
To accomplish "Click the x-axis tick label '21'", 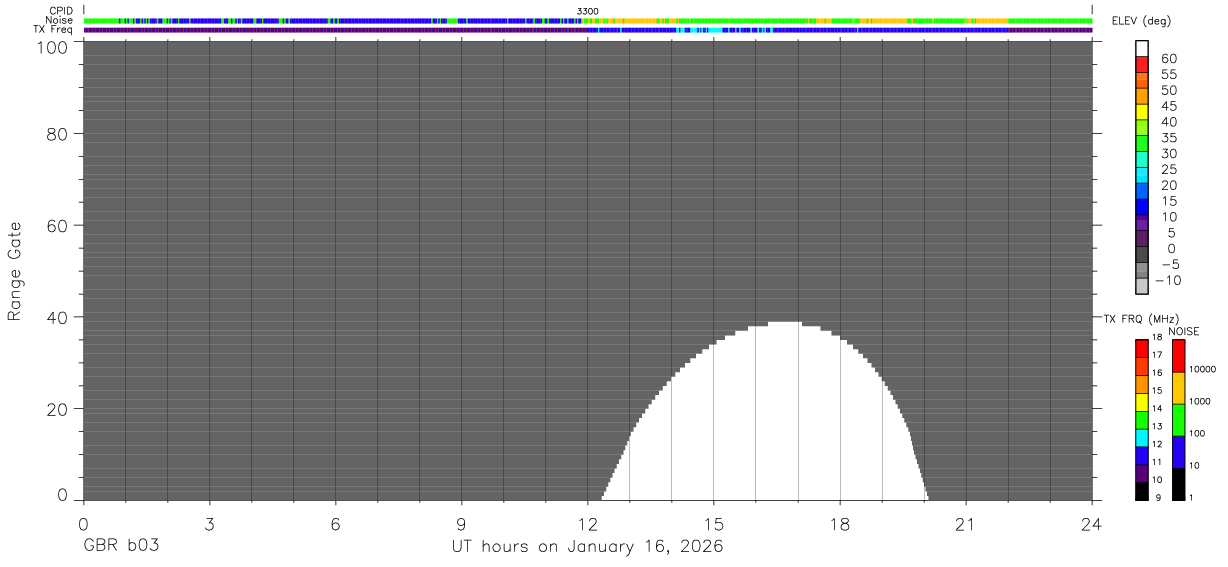I will click(965, 523).
